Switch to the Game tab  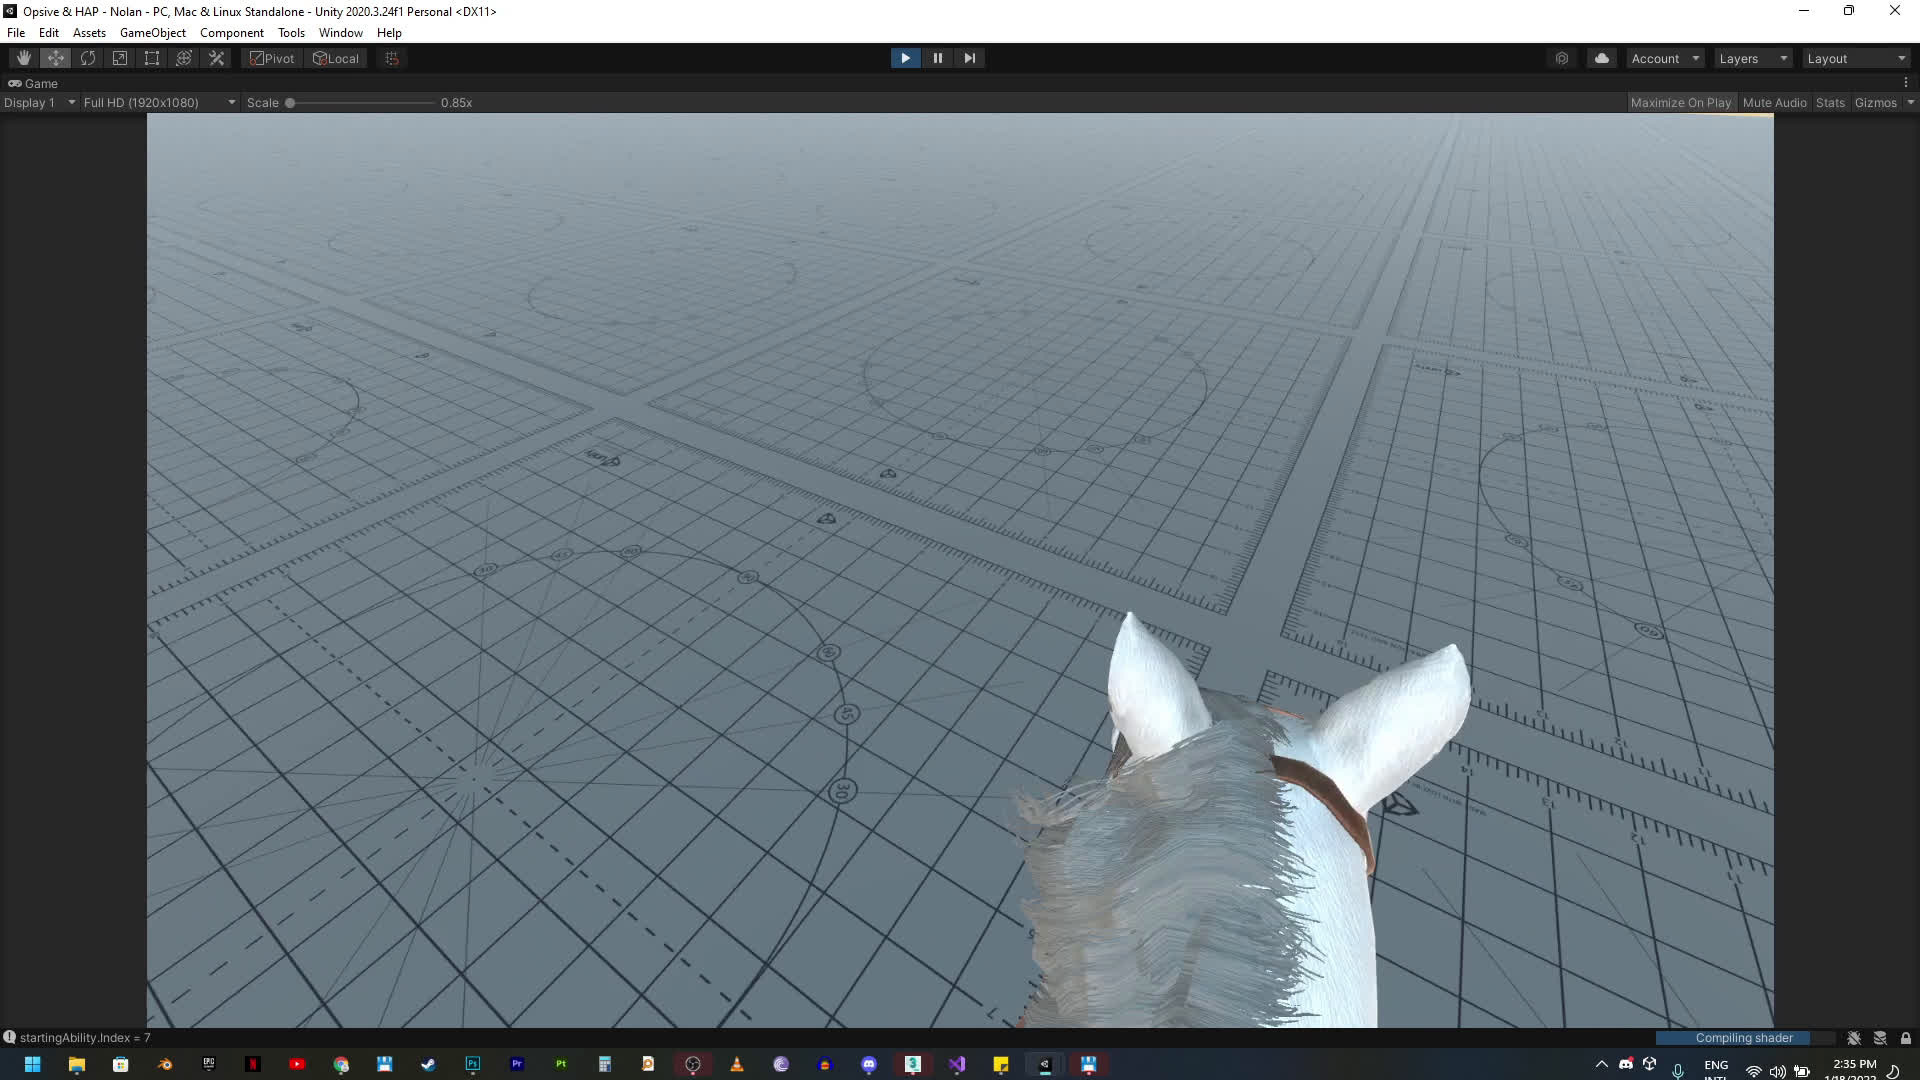(x=34, y=83)
